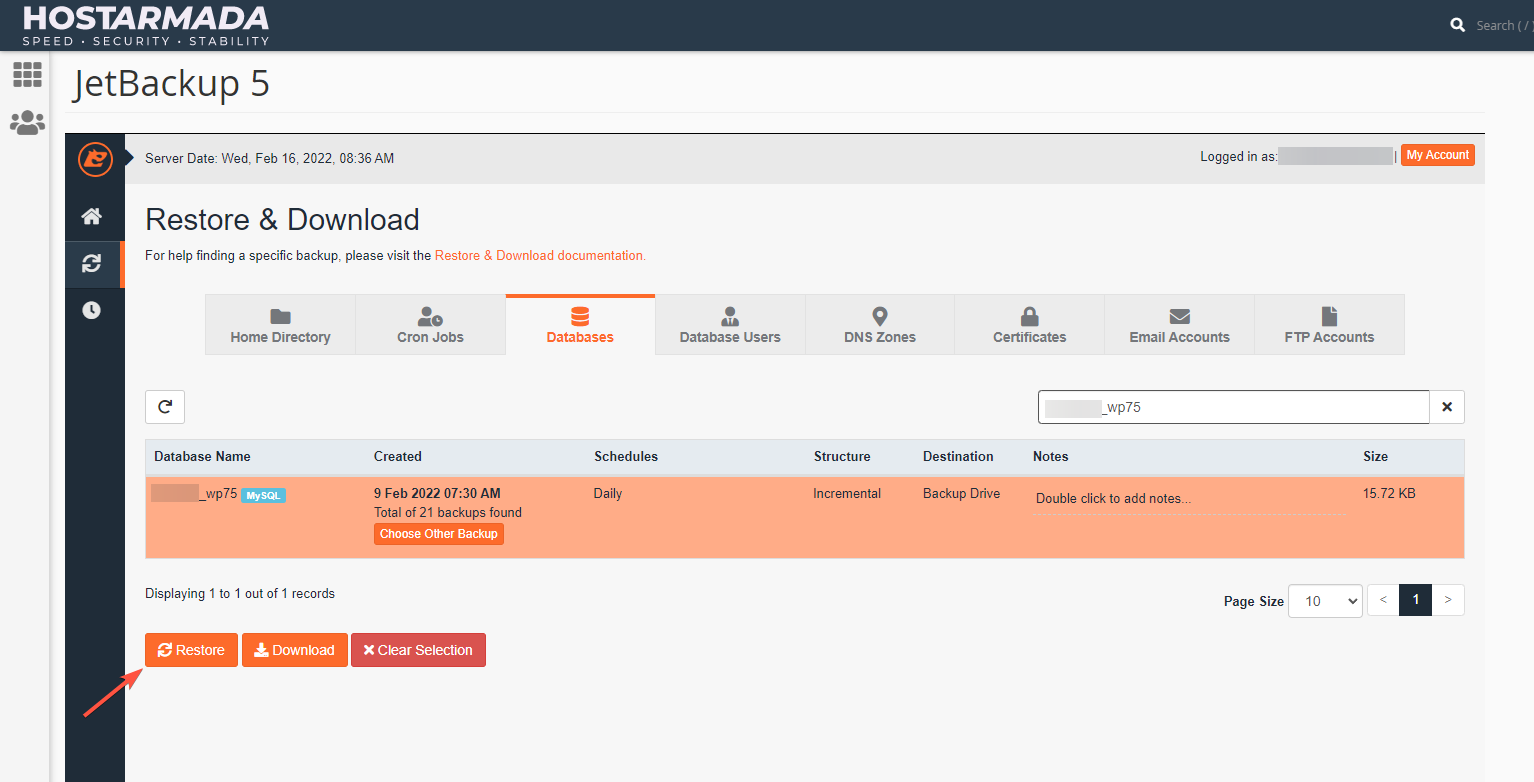Open the user manager people icon
This screenshot has height=782, width=1534.
tap(27, 123)
